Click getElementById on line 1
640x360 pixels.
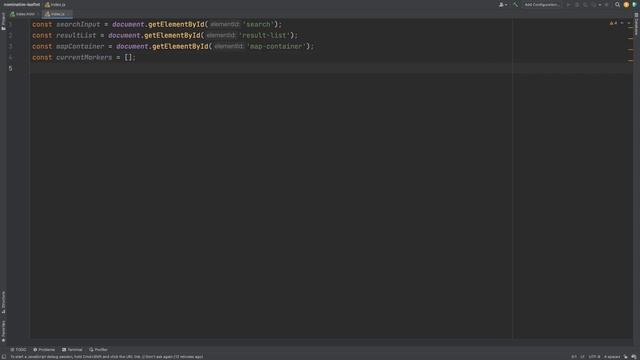click(176, 24)
